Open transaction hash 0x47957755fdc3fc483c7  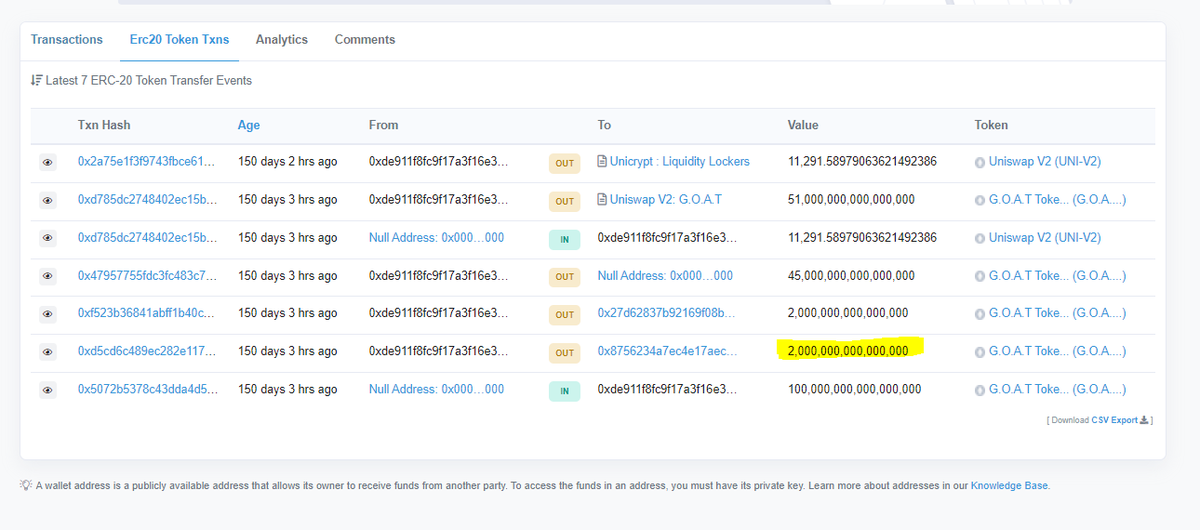click(x=146, y=275)
